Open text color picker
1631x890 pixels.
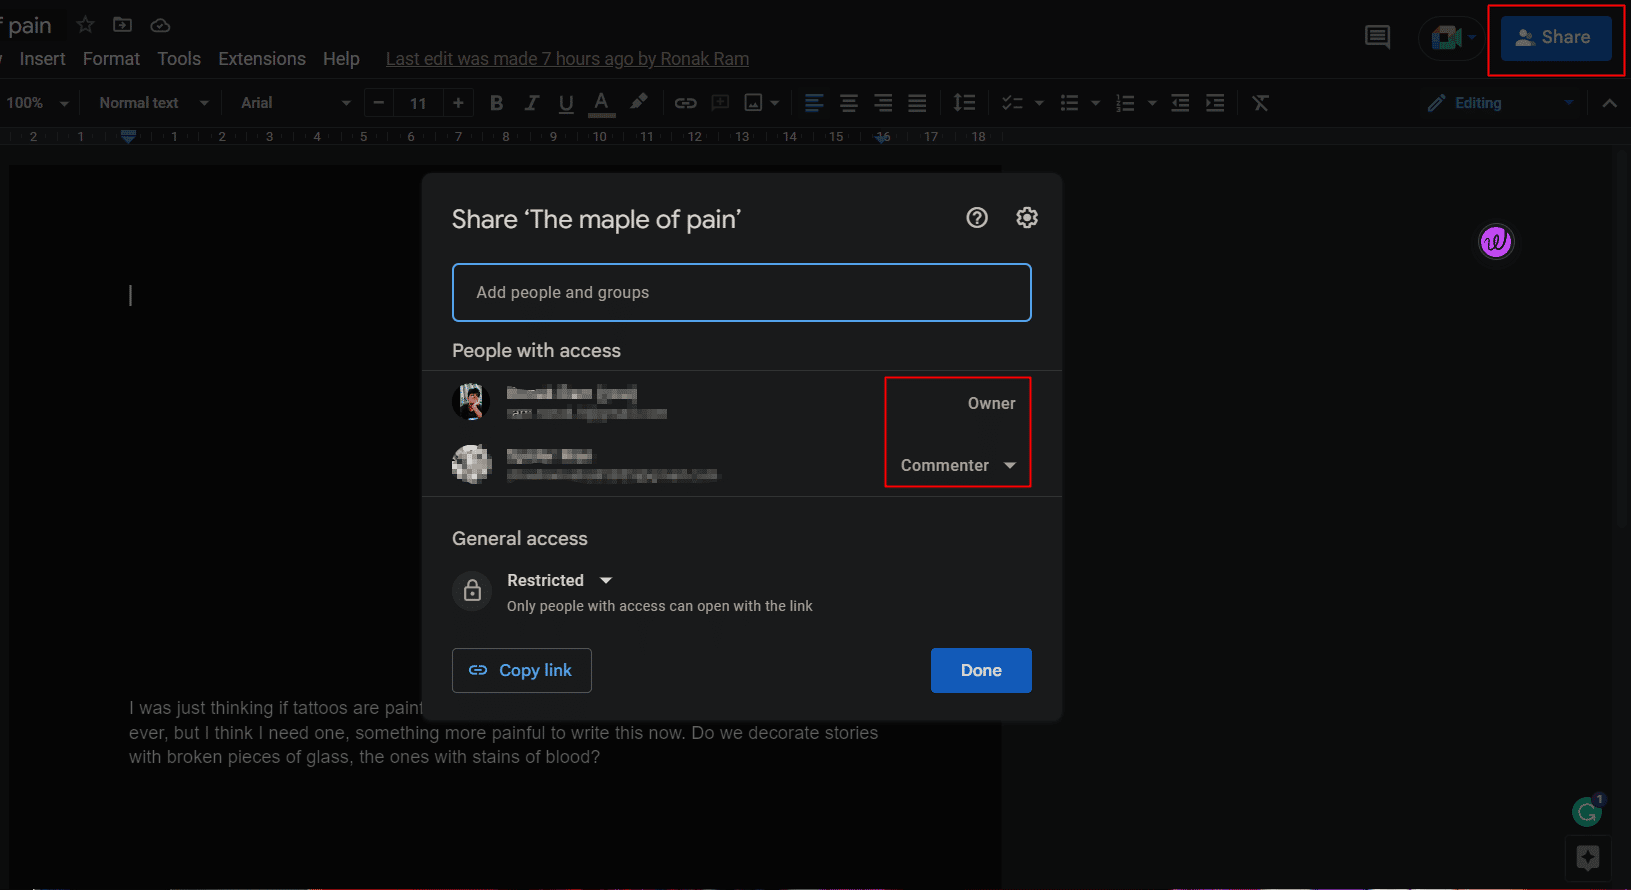click(601, 103)
